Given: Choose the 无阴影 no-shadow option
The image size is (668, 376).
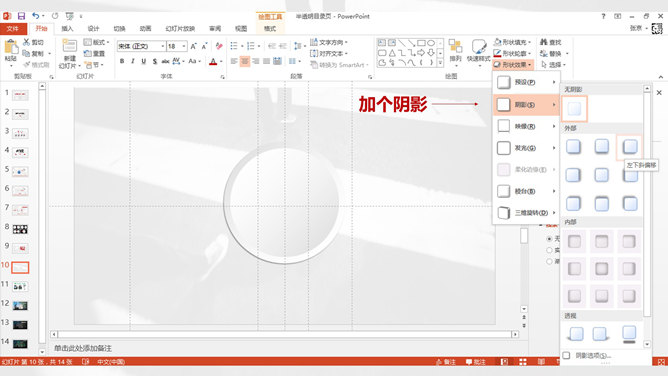Looking at the screenshot, I should pos(574,109).
